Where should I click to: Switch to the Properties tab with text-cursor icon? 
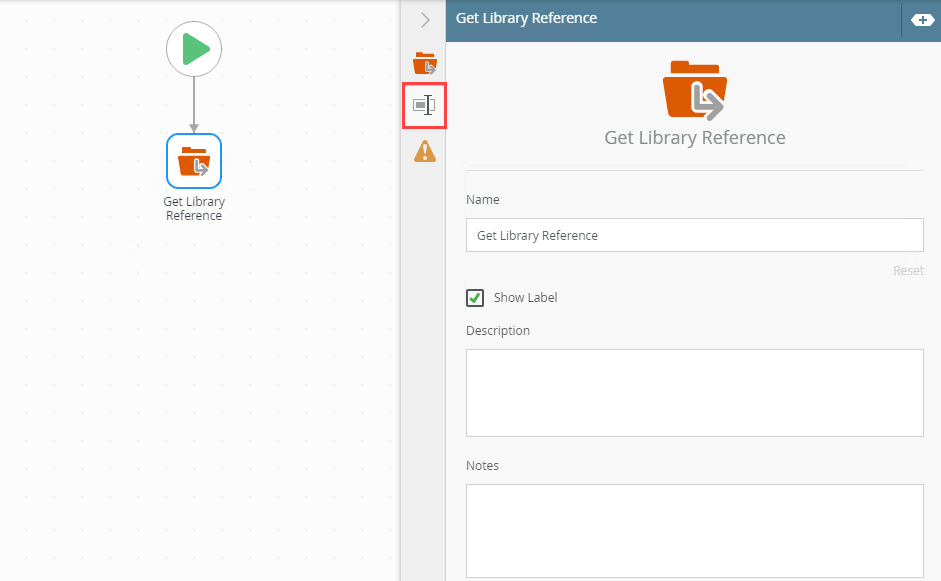(425, 105)
